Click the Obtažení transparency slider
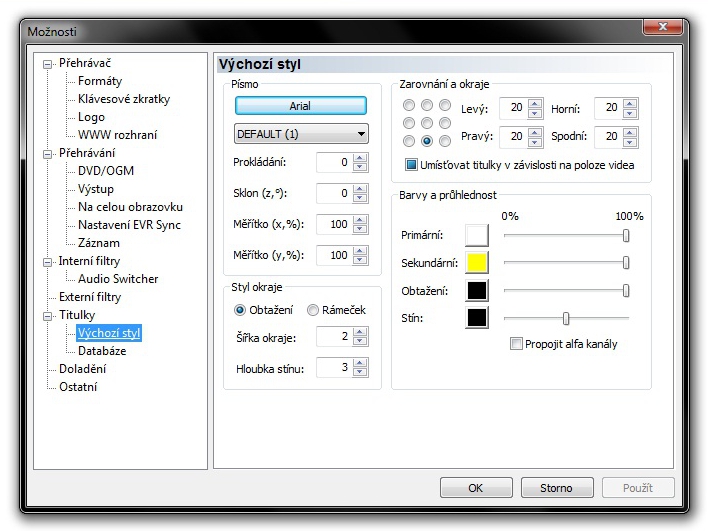The image size is (708, 531). coord(567,290)
